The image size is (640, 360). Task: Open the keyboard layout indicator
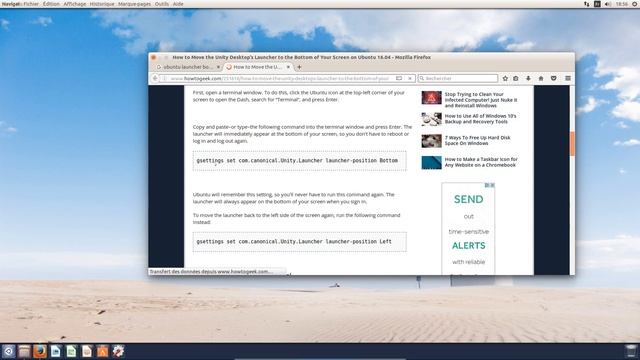pyautogui.click(x=597, y=4)
